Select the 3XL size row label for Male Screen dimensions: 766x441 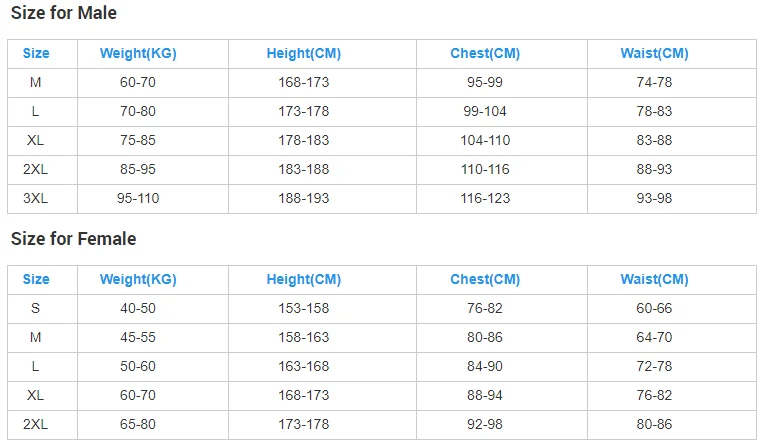[x=36, y=199]
